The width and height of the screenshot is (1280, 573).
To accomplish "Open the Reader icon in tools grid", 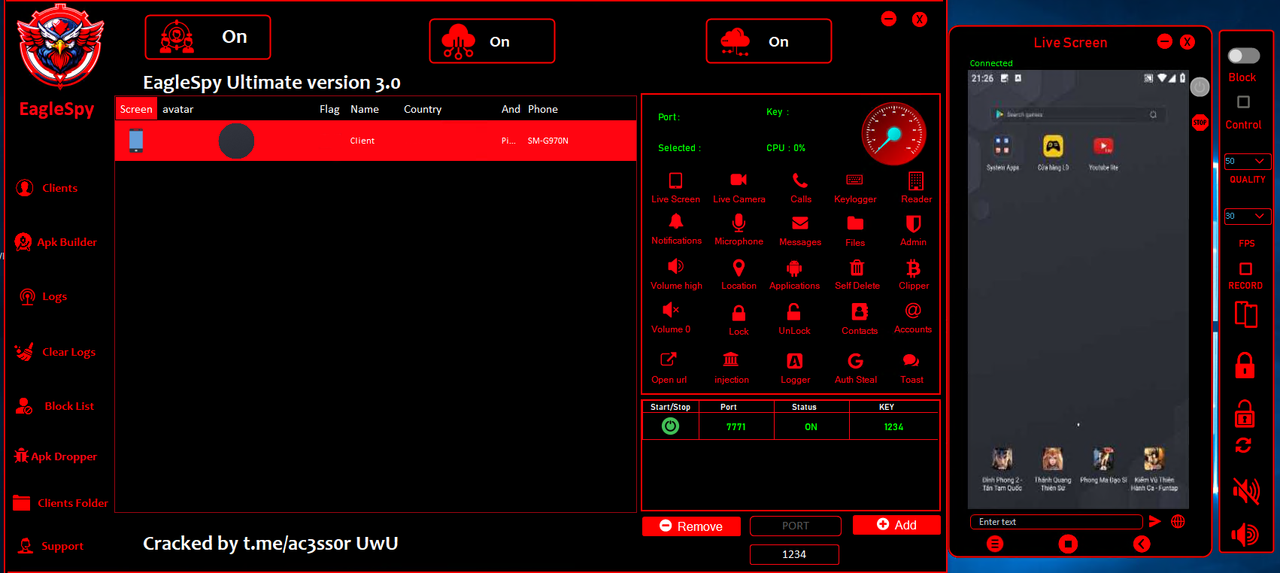I will tap(915, 181).
